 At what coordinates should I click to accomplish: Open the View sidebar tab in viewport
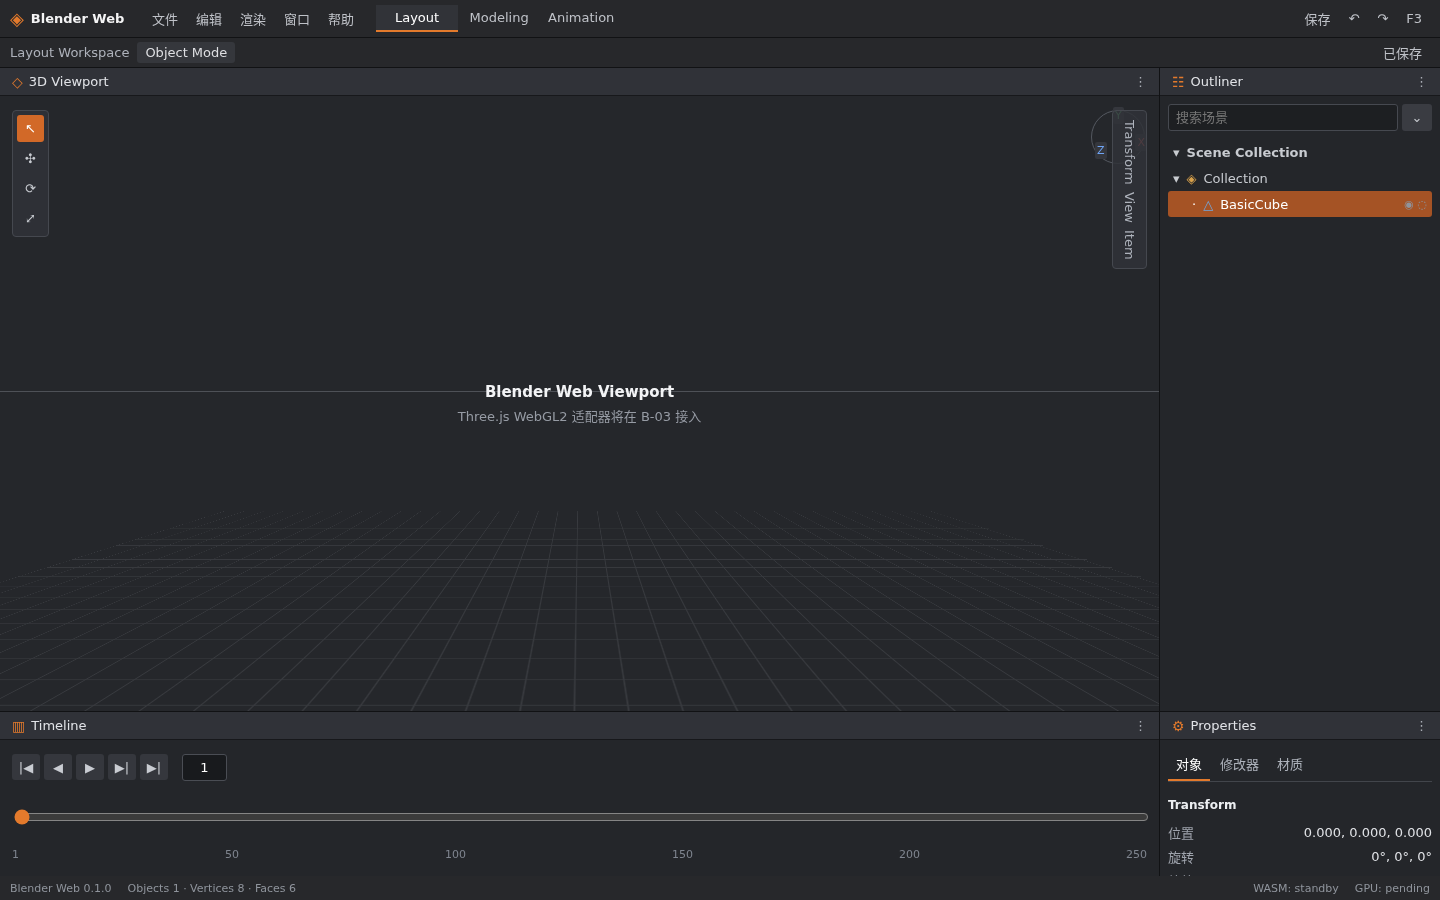[x=1129, y=207]
